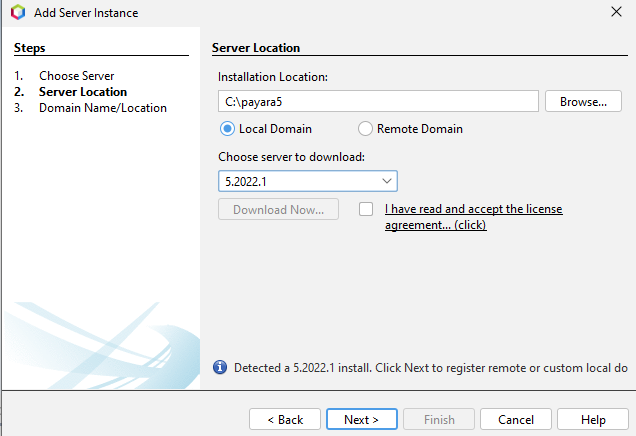Cancel the Add Server Instance dialog
The image size is (636, 436).
pyautogui.click(x=516, y=419)
